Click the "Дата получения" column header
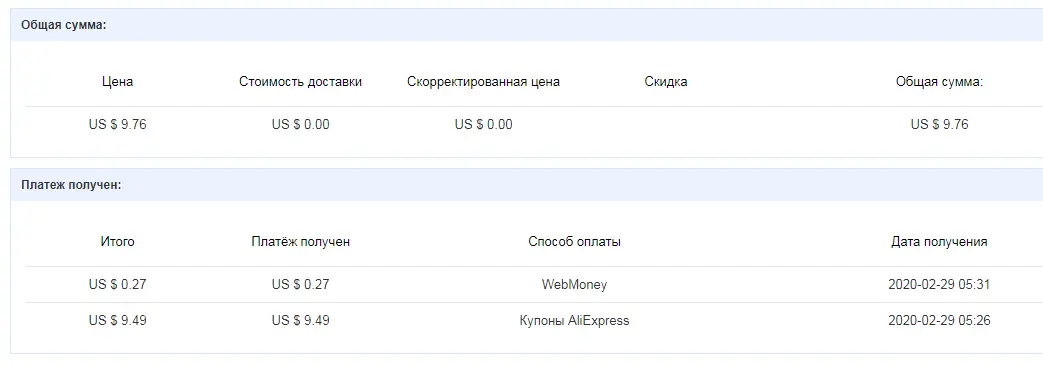The image size is (1043, 372). (x=939, y=242)
